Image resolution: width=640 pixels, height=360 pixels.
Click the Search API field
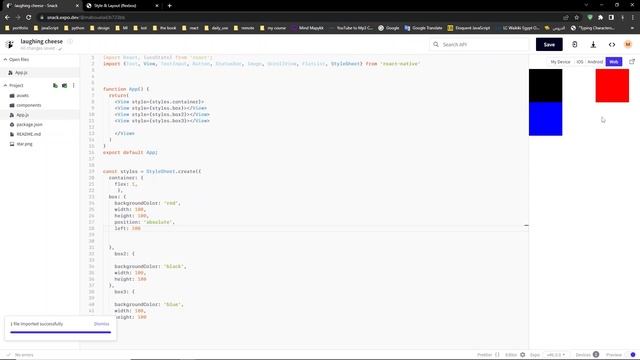[479, 44]
